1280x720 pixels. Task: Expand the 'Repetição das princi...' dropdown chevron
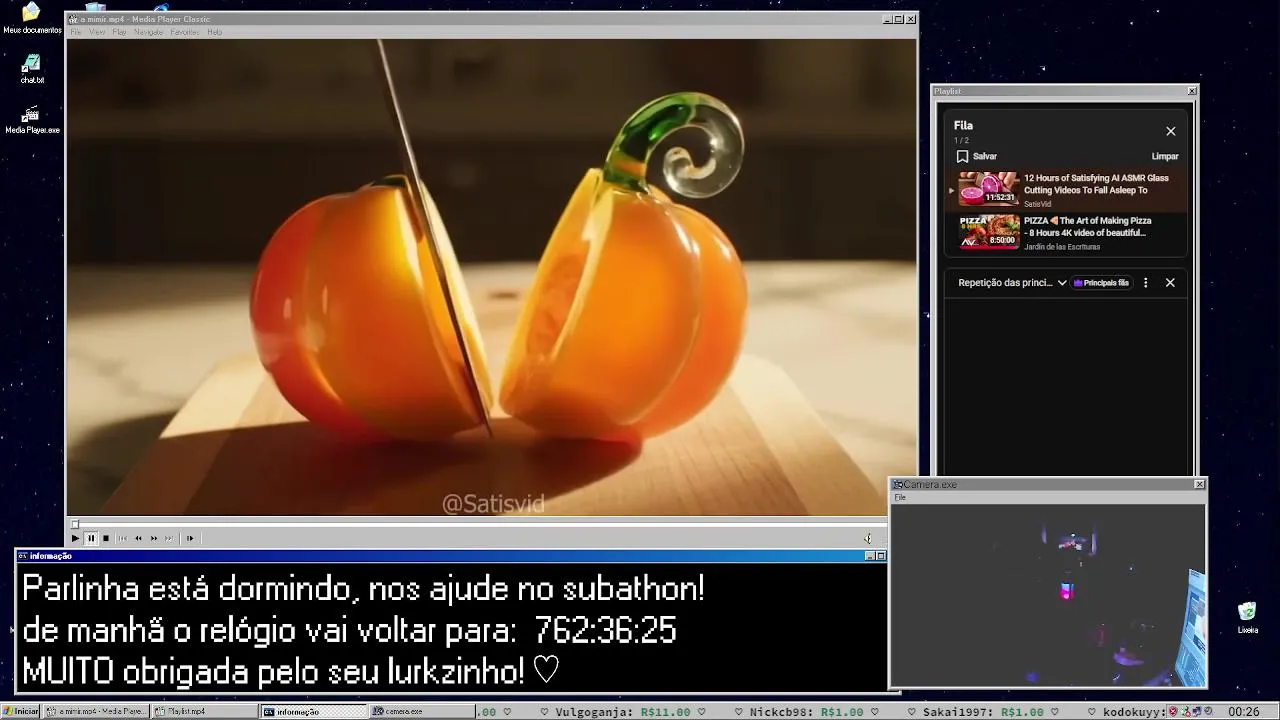point(1062,283)
